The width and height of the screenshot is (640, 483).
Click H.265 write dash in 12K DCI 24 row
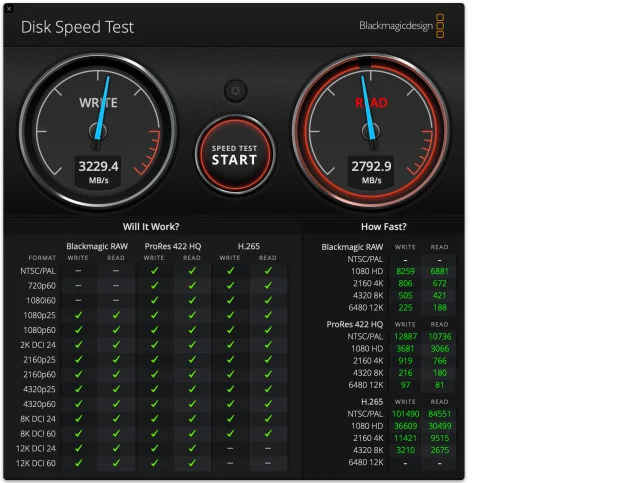tap(230, 448)
